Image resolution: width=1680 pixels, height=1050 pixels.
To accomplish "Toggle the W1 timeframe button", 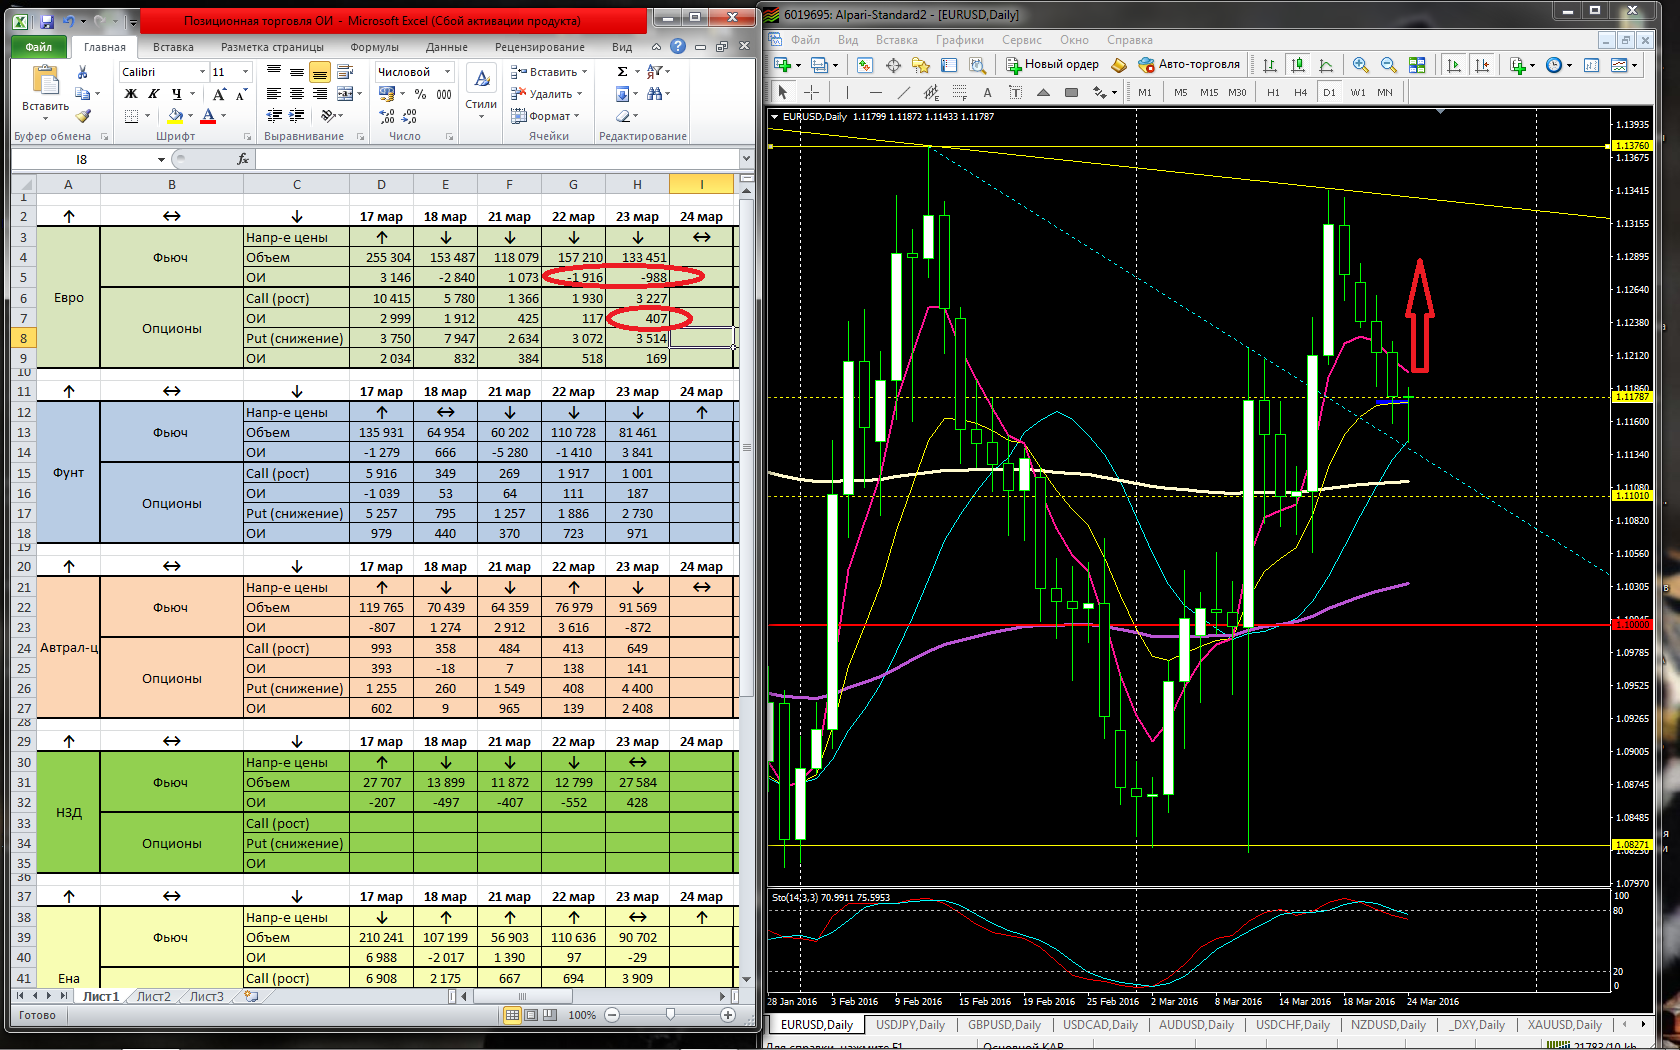I will click(x=1357, y=92).
